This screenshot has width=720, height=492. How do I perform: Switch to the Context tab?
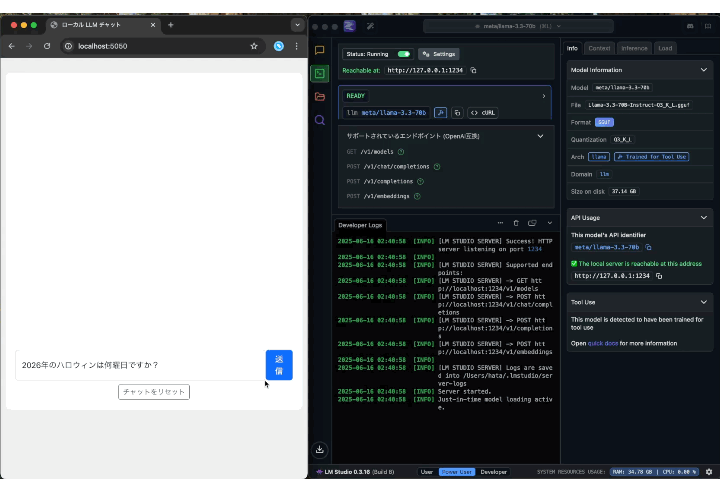(x=599, y=48)
